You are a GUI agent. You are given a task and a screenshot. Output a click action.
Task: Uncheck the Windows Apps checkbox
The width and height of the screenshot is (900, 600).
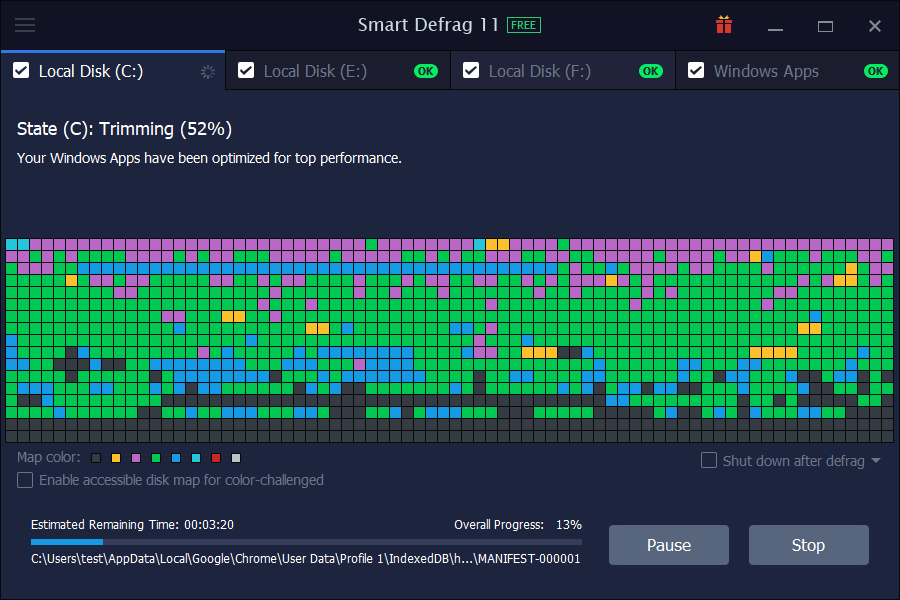coord(696,71)
